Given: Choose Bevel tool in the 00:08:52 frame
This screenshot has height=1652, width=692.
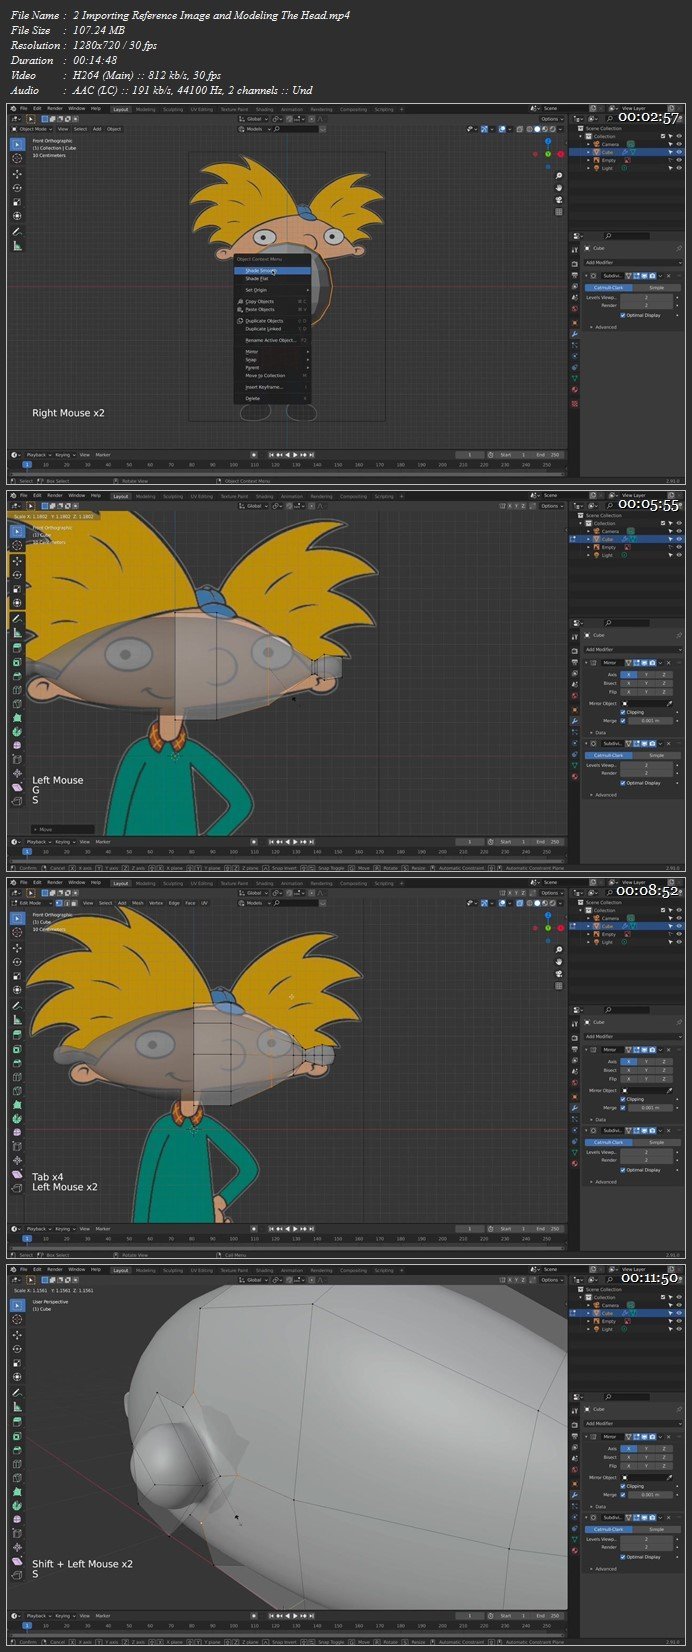Looking at the screenshot, I should click(x=17, y=1065).
